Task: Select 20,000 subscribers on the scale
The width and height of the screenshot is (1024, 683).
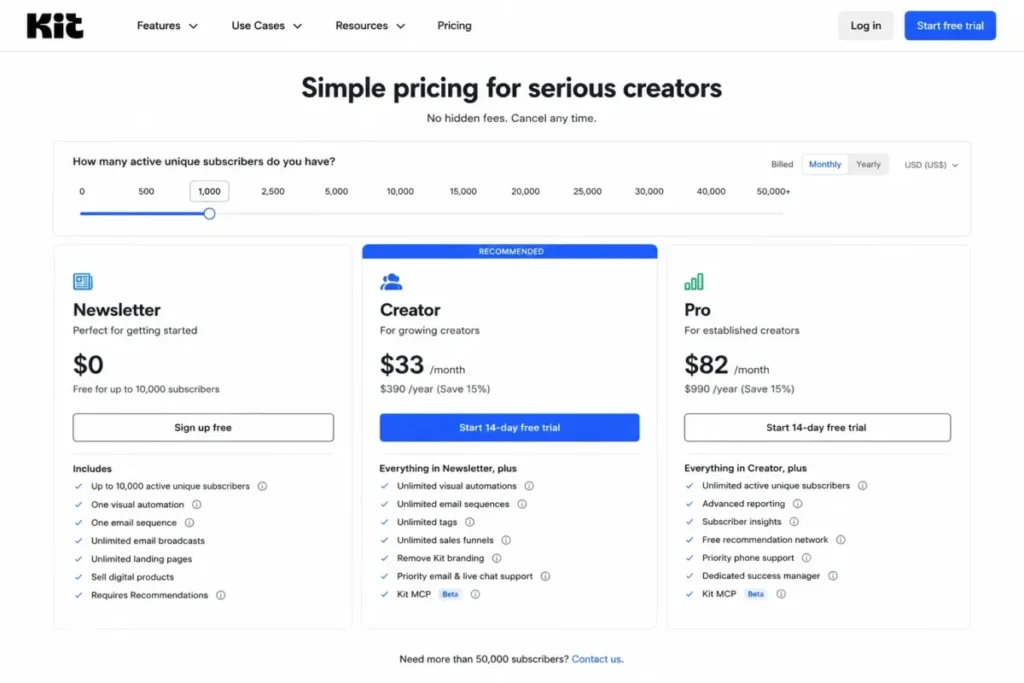Action: coord(525,191)
